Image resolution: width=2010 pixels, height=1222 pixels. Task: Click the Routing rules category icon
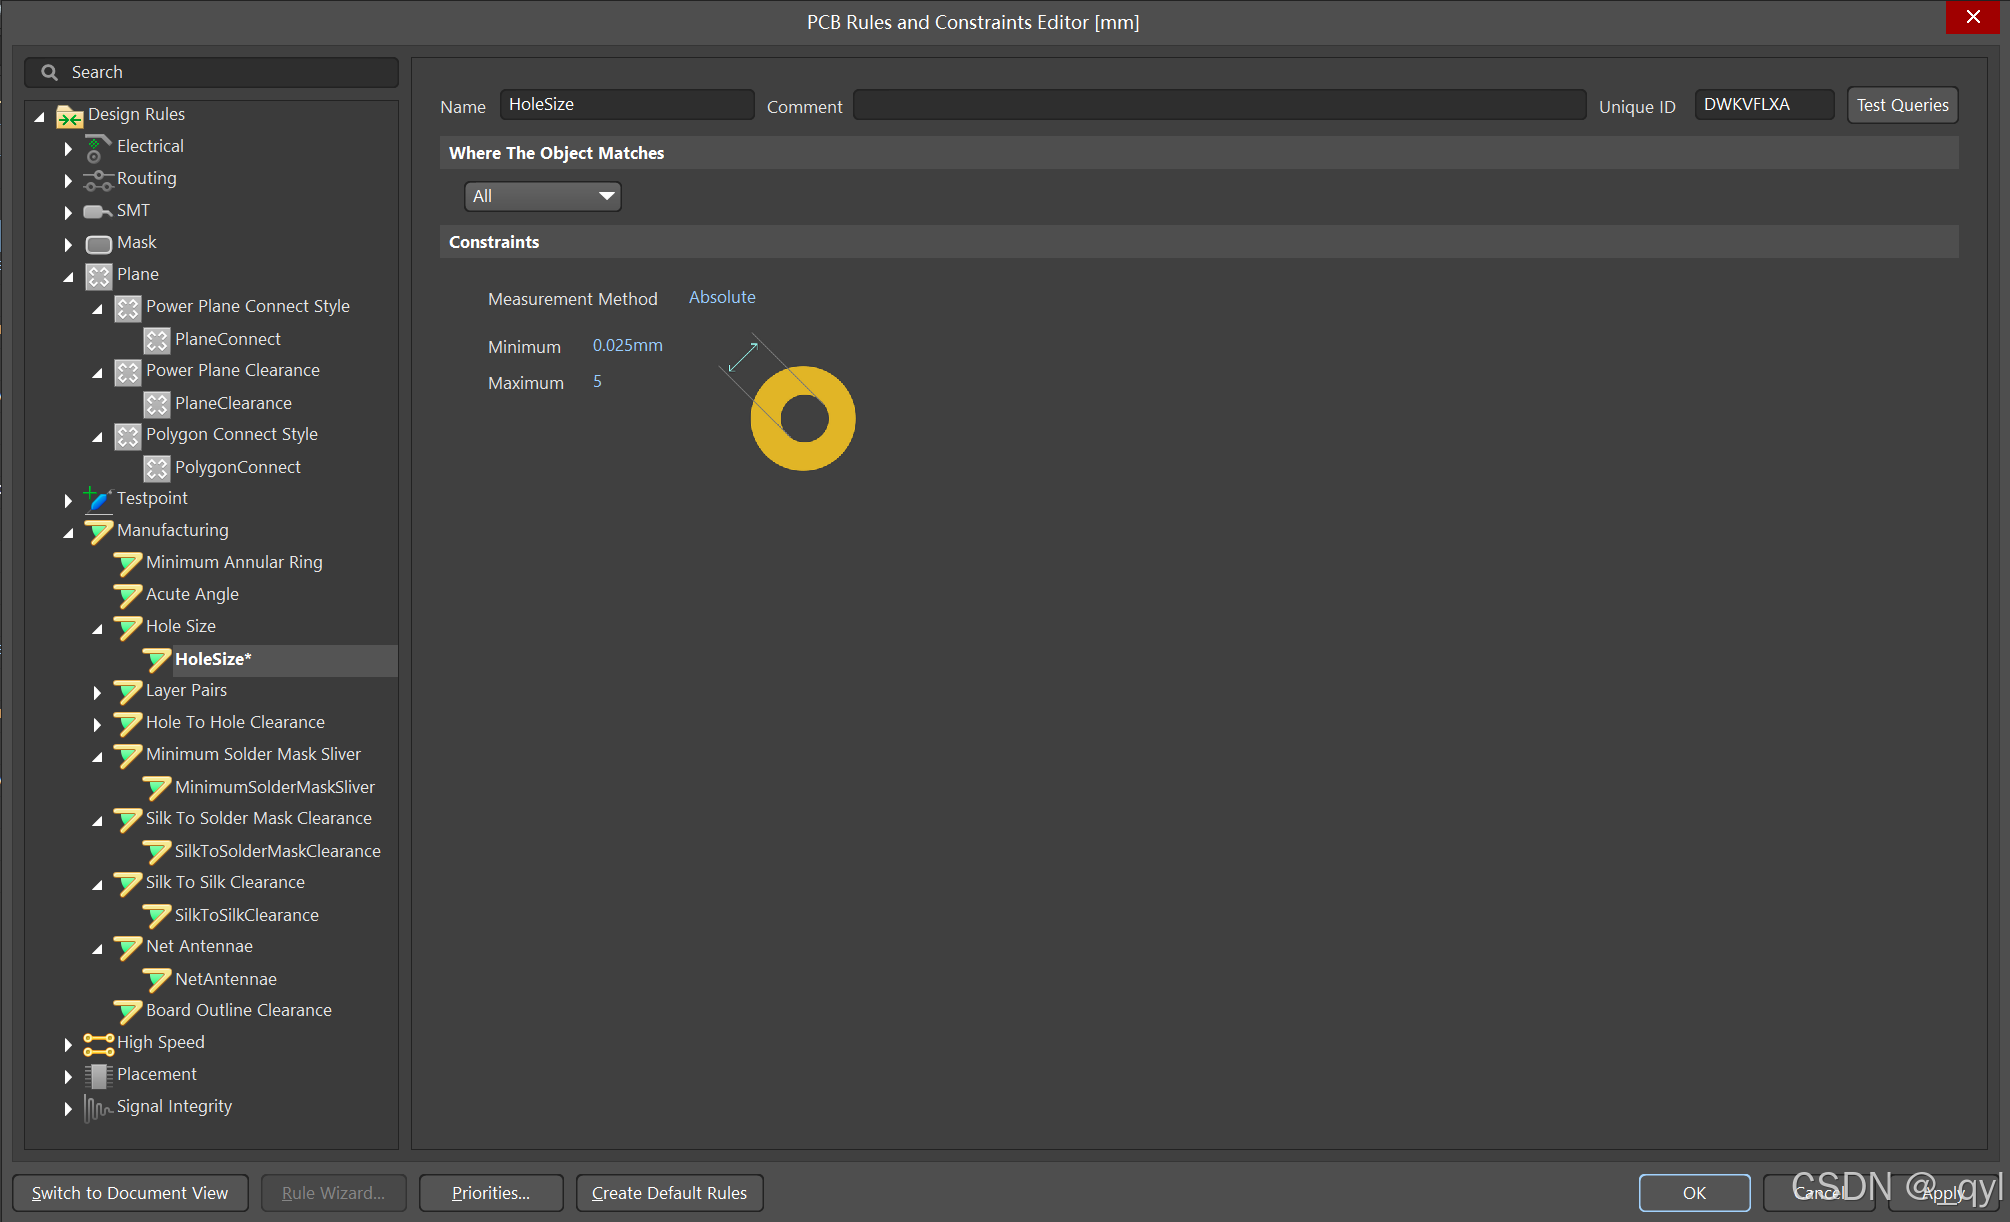[x=97, y=180]
